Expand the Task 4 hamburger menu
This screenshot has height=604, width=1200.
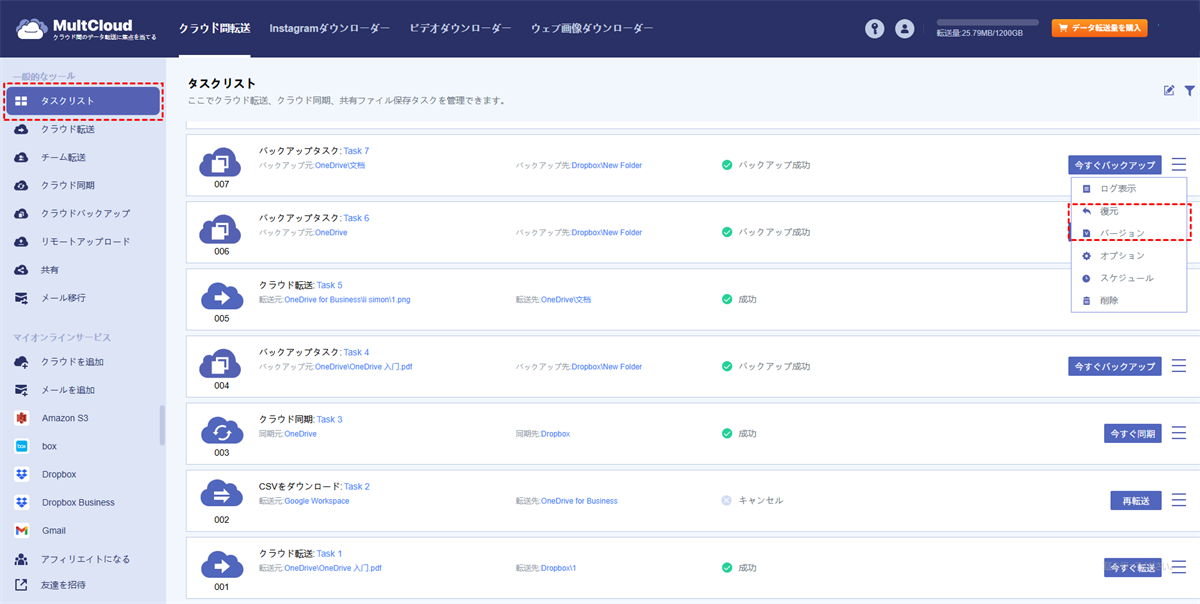[x=1179, y=366]
